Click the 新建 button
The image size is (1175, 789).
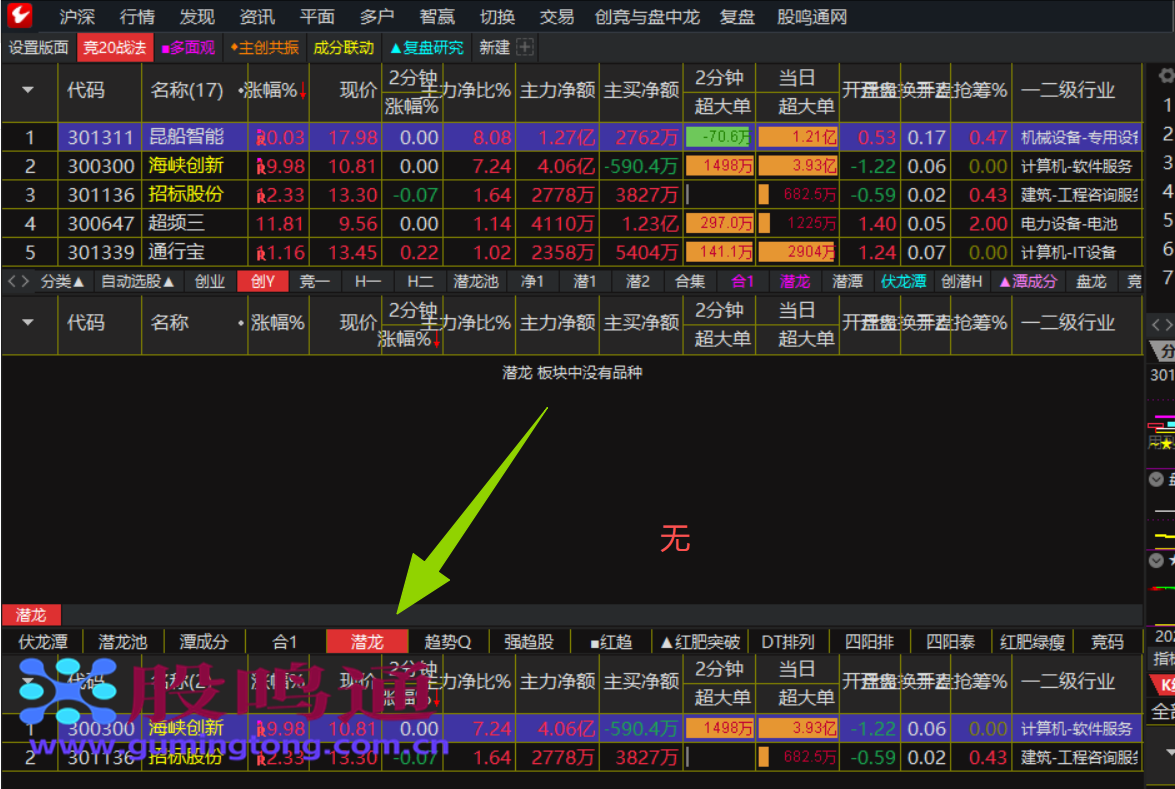point(495,47)
